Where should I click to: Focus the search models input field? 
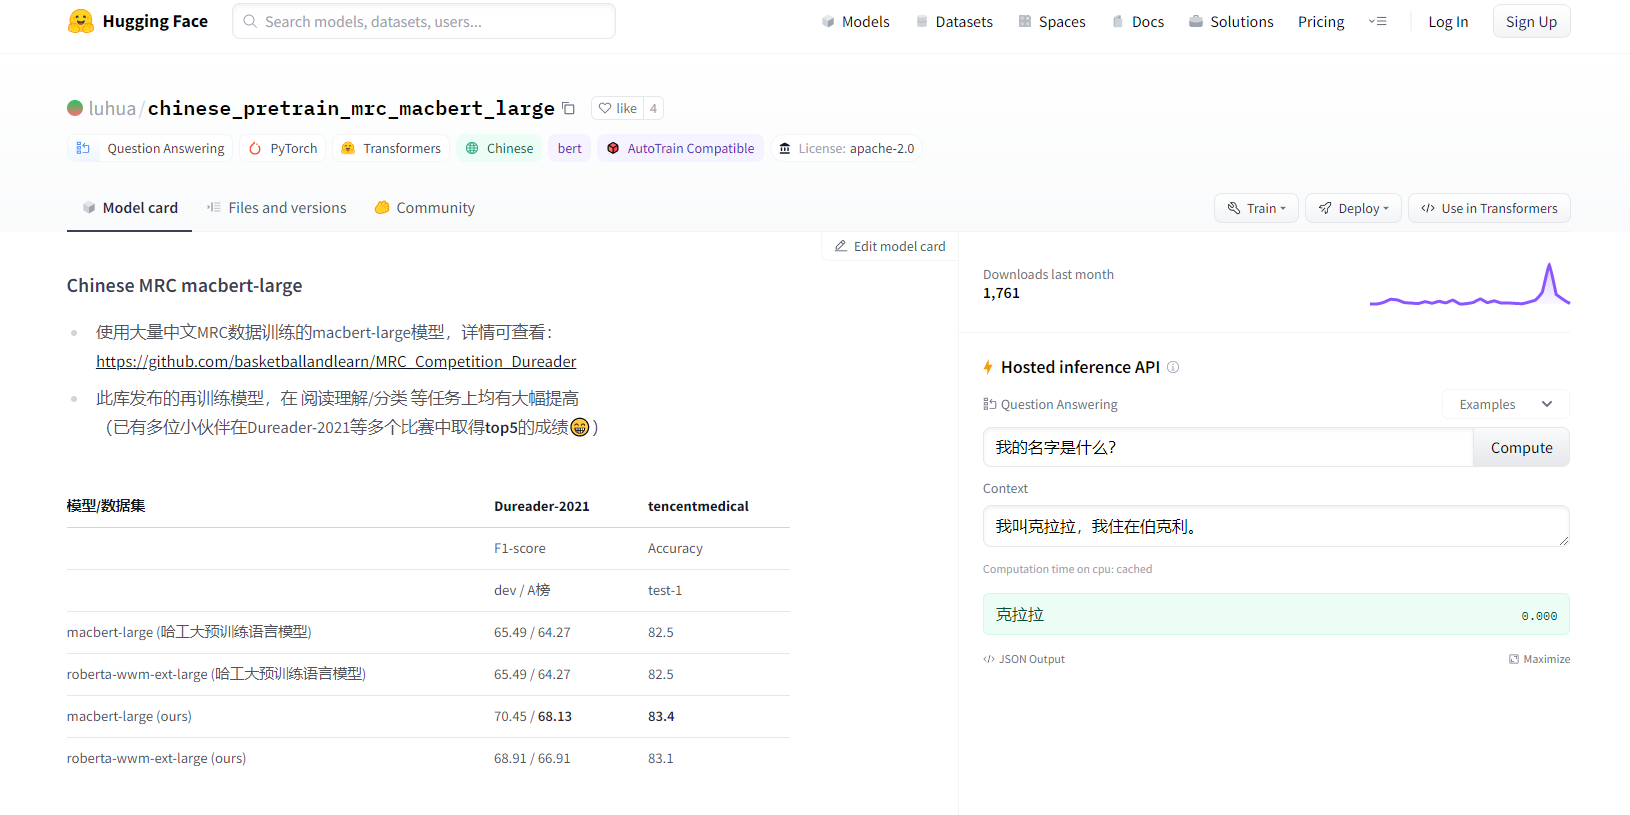click(424, 21)
